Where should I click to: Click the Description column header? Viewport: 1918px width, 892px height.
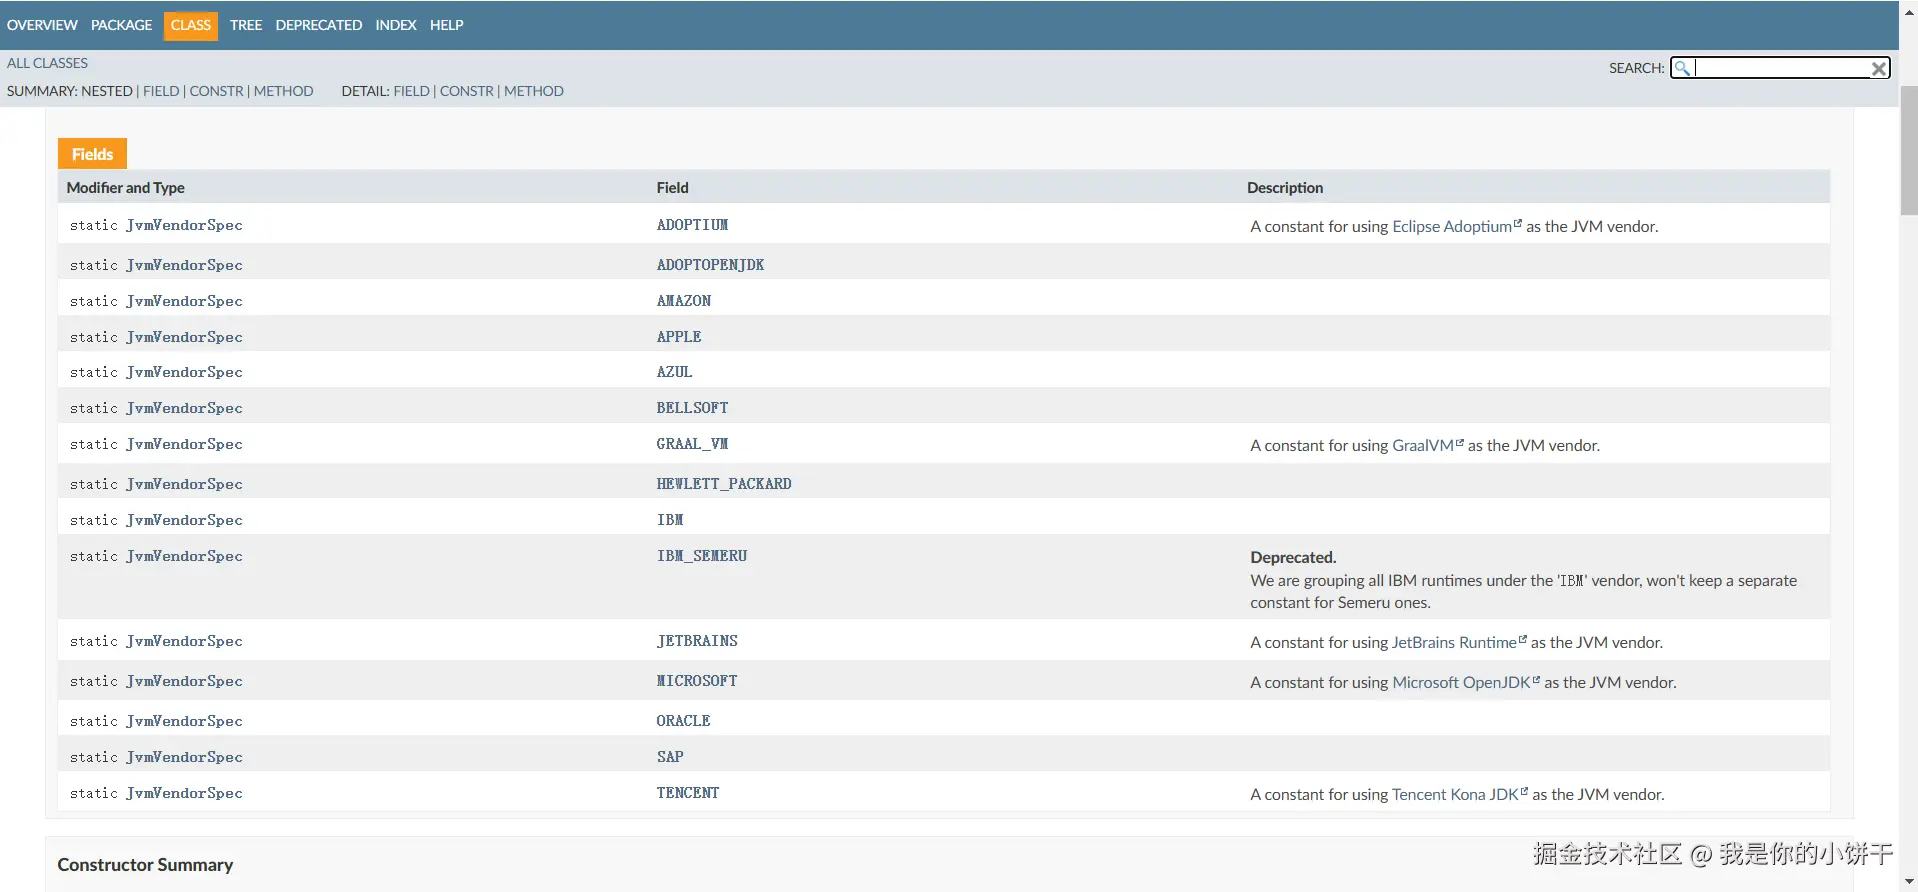coord(1285,188)
